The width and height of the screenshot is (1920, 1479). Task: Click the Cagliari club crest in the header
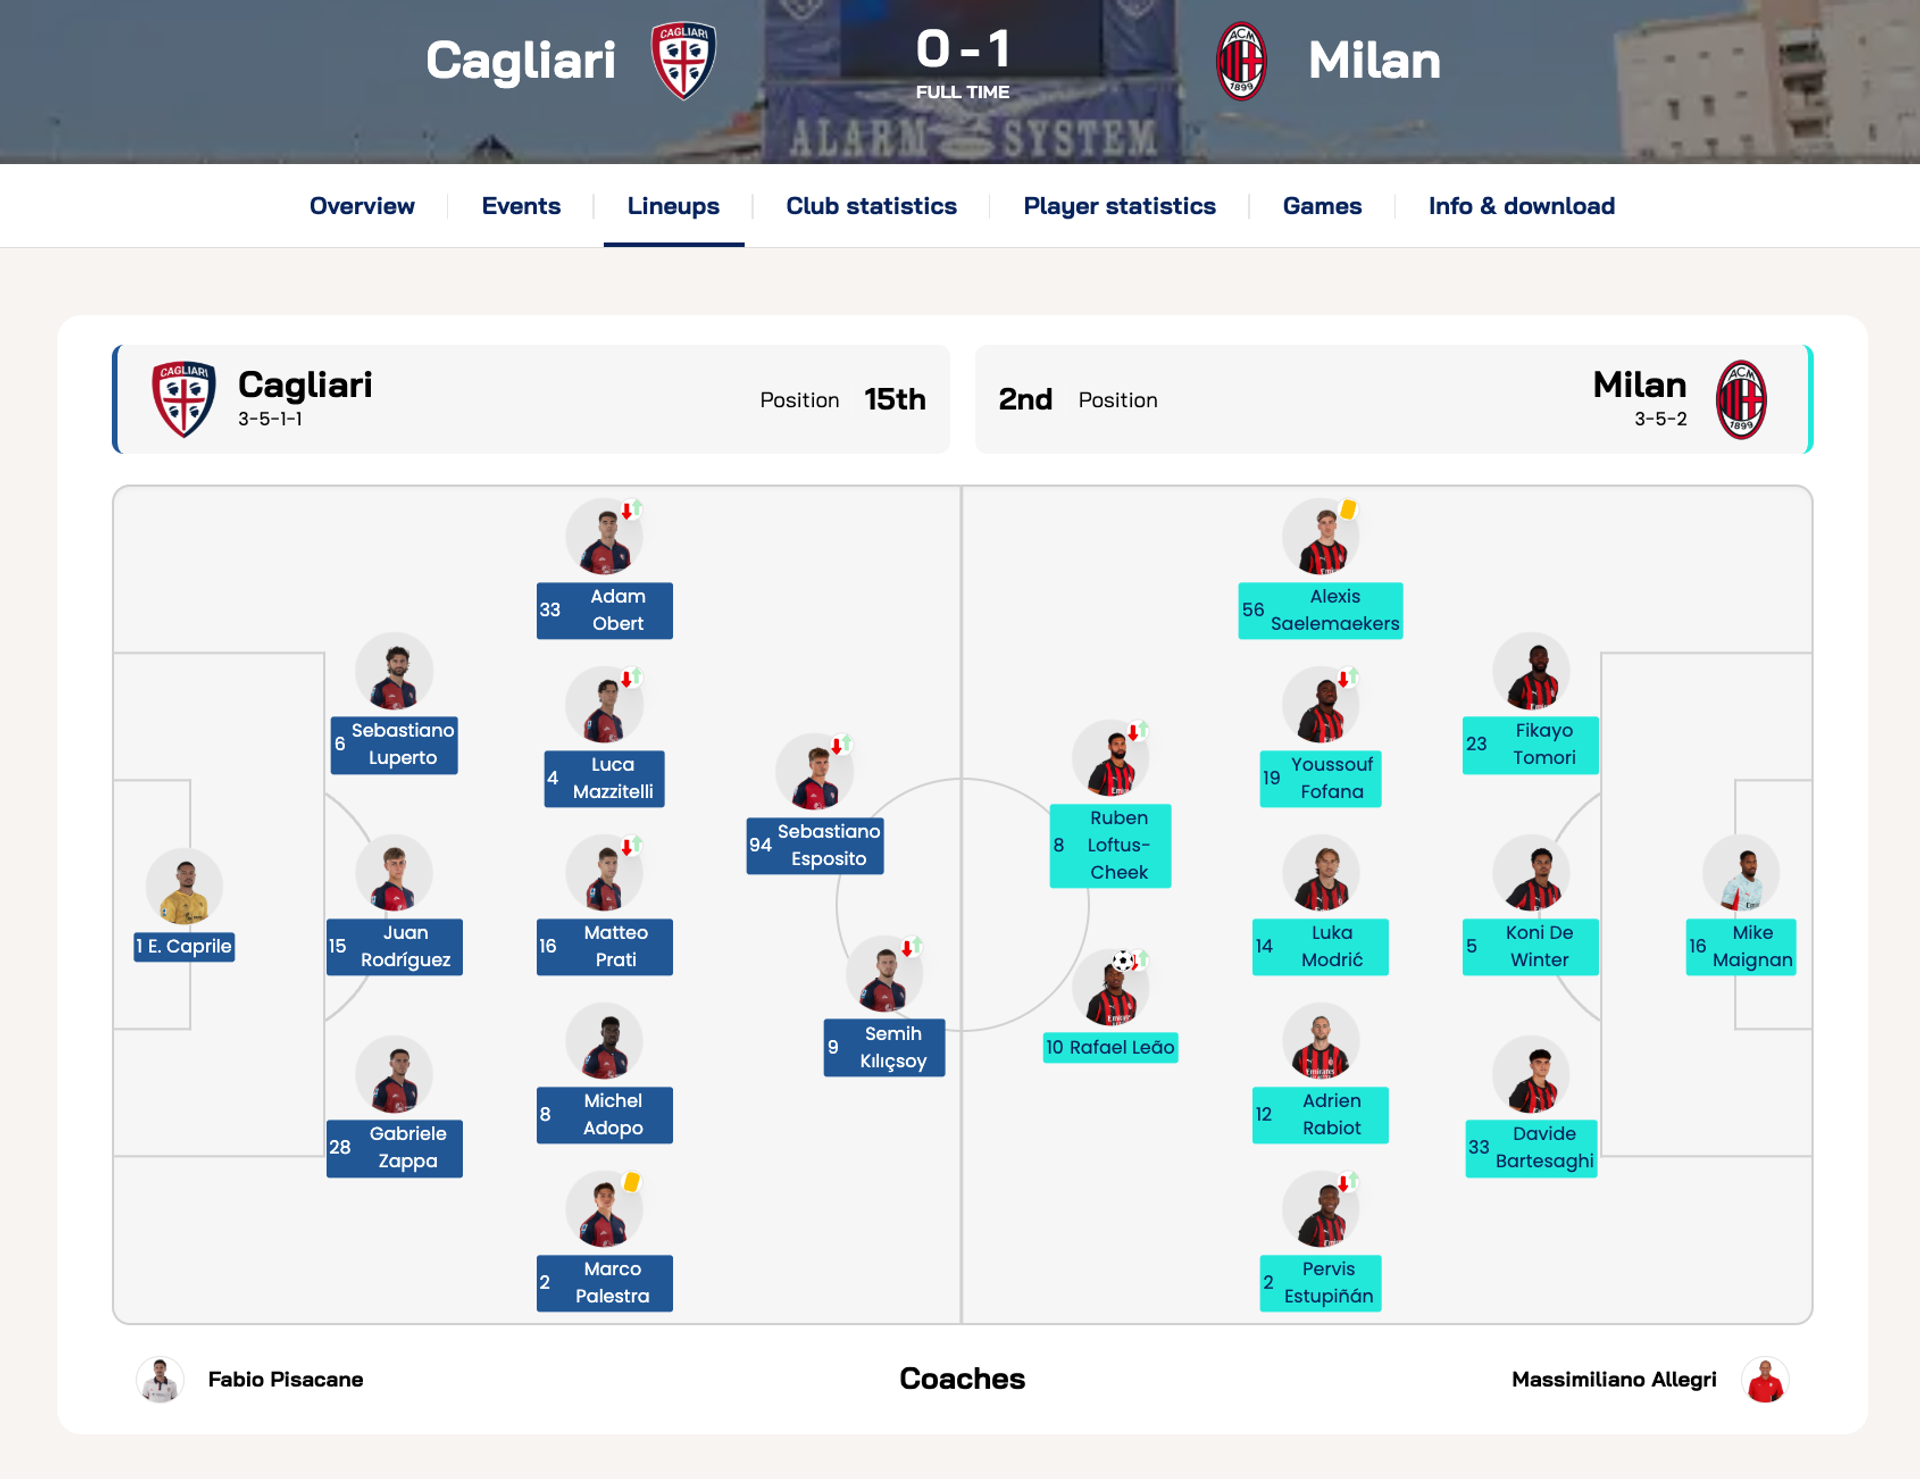point(683,60)
